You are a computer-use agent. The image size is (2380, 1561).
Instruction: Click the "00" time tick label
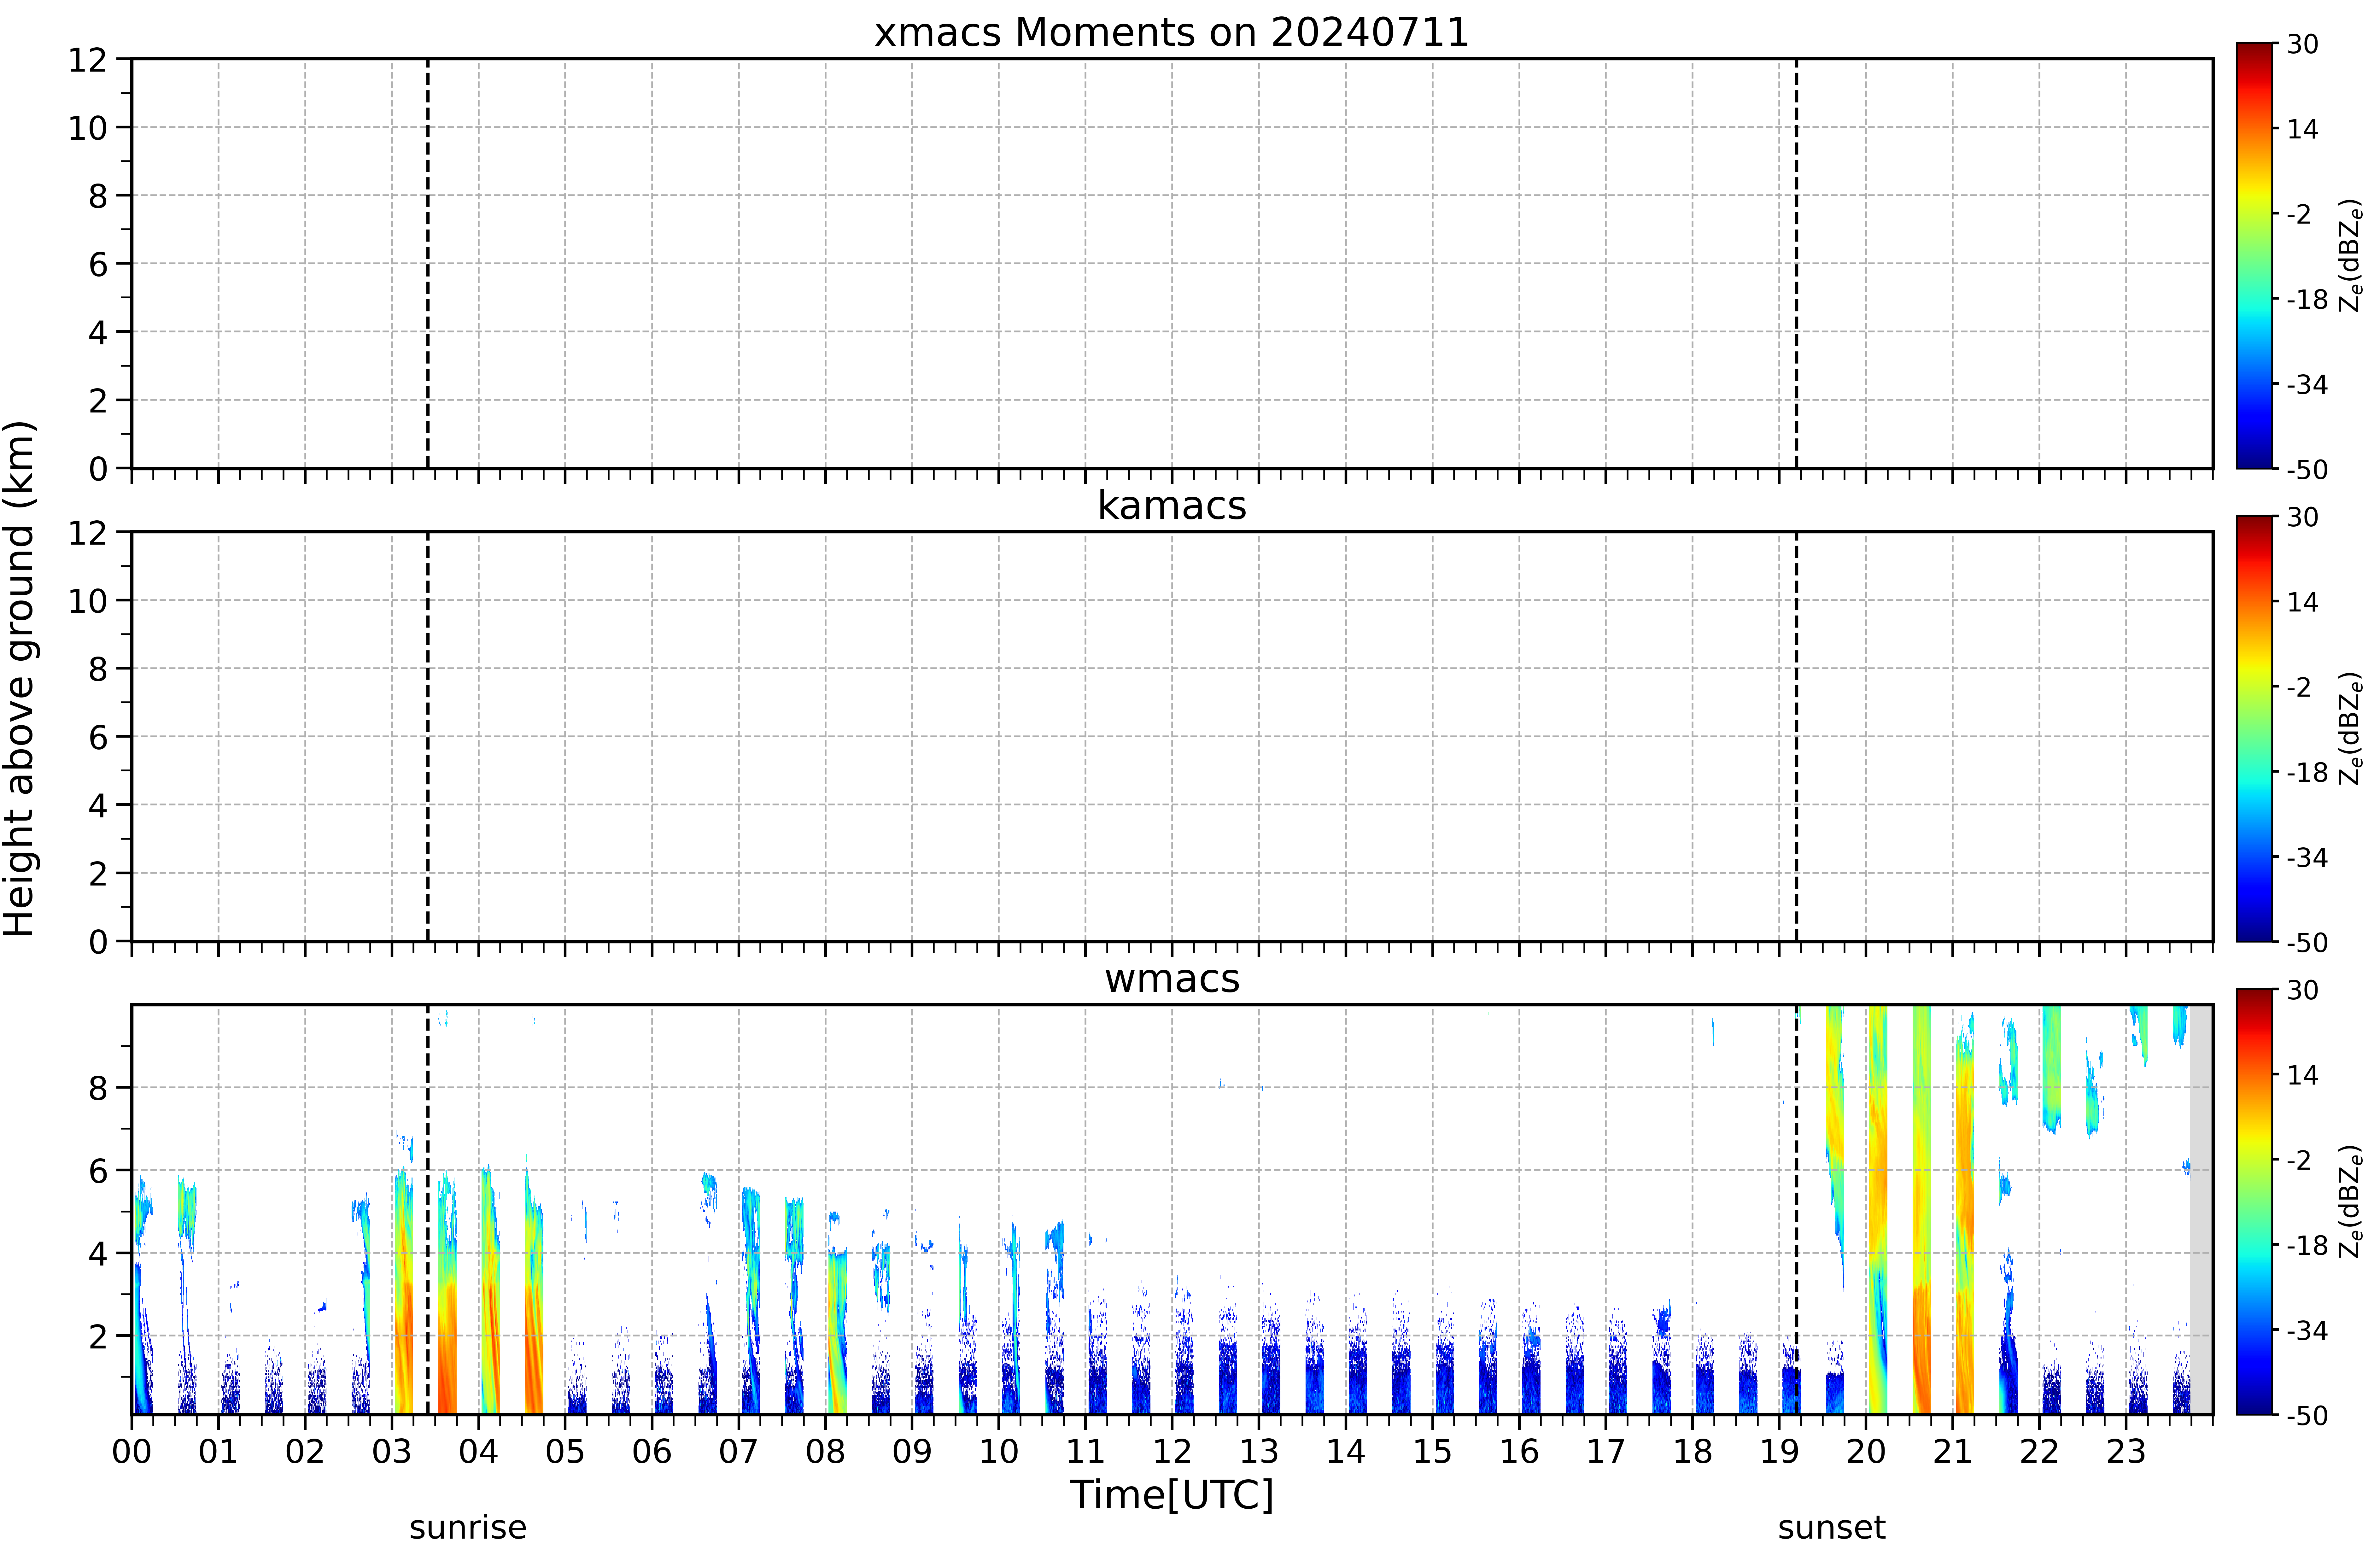(x=132, y=1451)
